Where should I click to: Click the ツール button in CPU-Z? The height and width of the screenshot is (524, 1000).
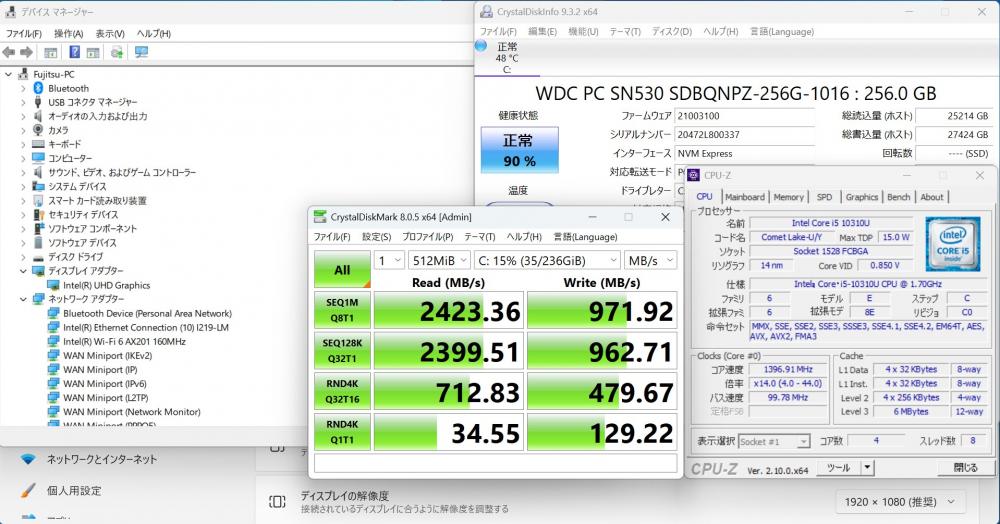click(x=838, y=468)
